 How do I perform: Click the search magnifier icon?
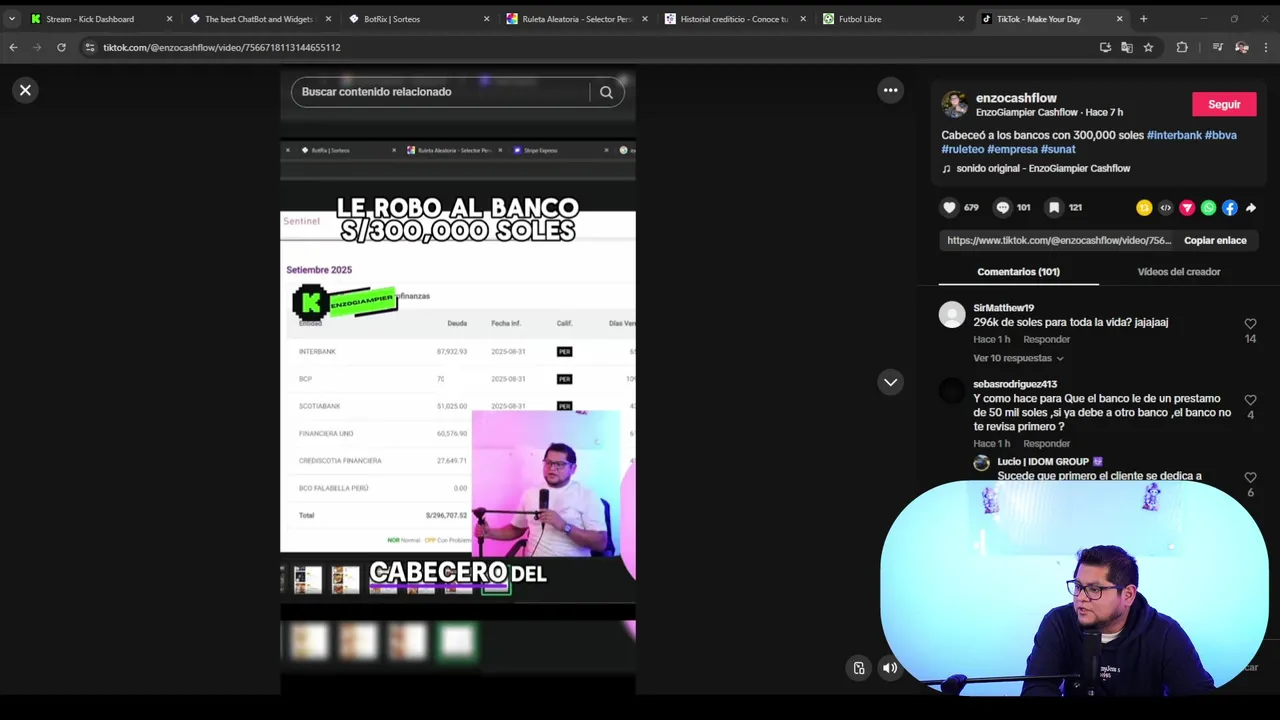pos(606,92)
